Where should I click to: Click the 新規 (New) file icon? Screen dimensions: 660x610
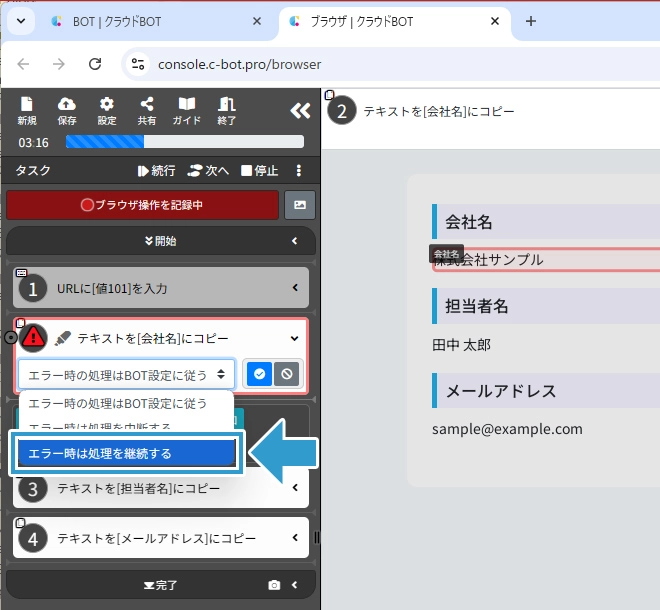(27, 110)
